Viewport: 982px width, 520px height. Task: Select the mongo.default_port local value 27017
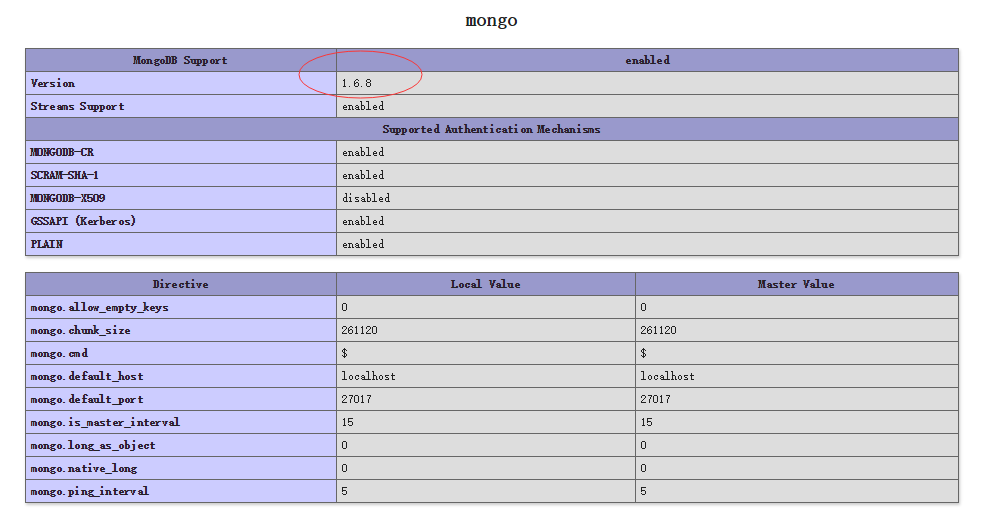[x=356, y=399]
